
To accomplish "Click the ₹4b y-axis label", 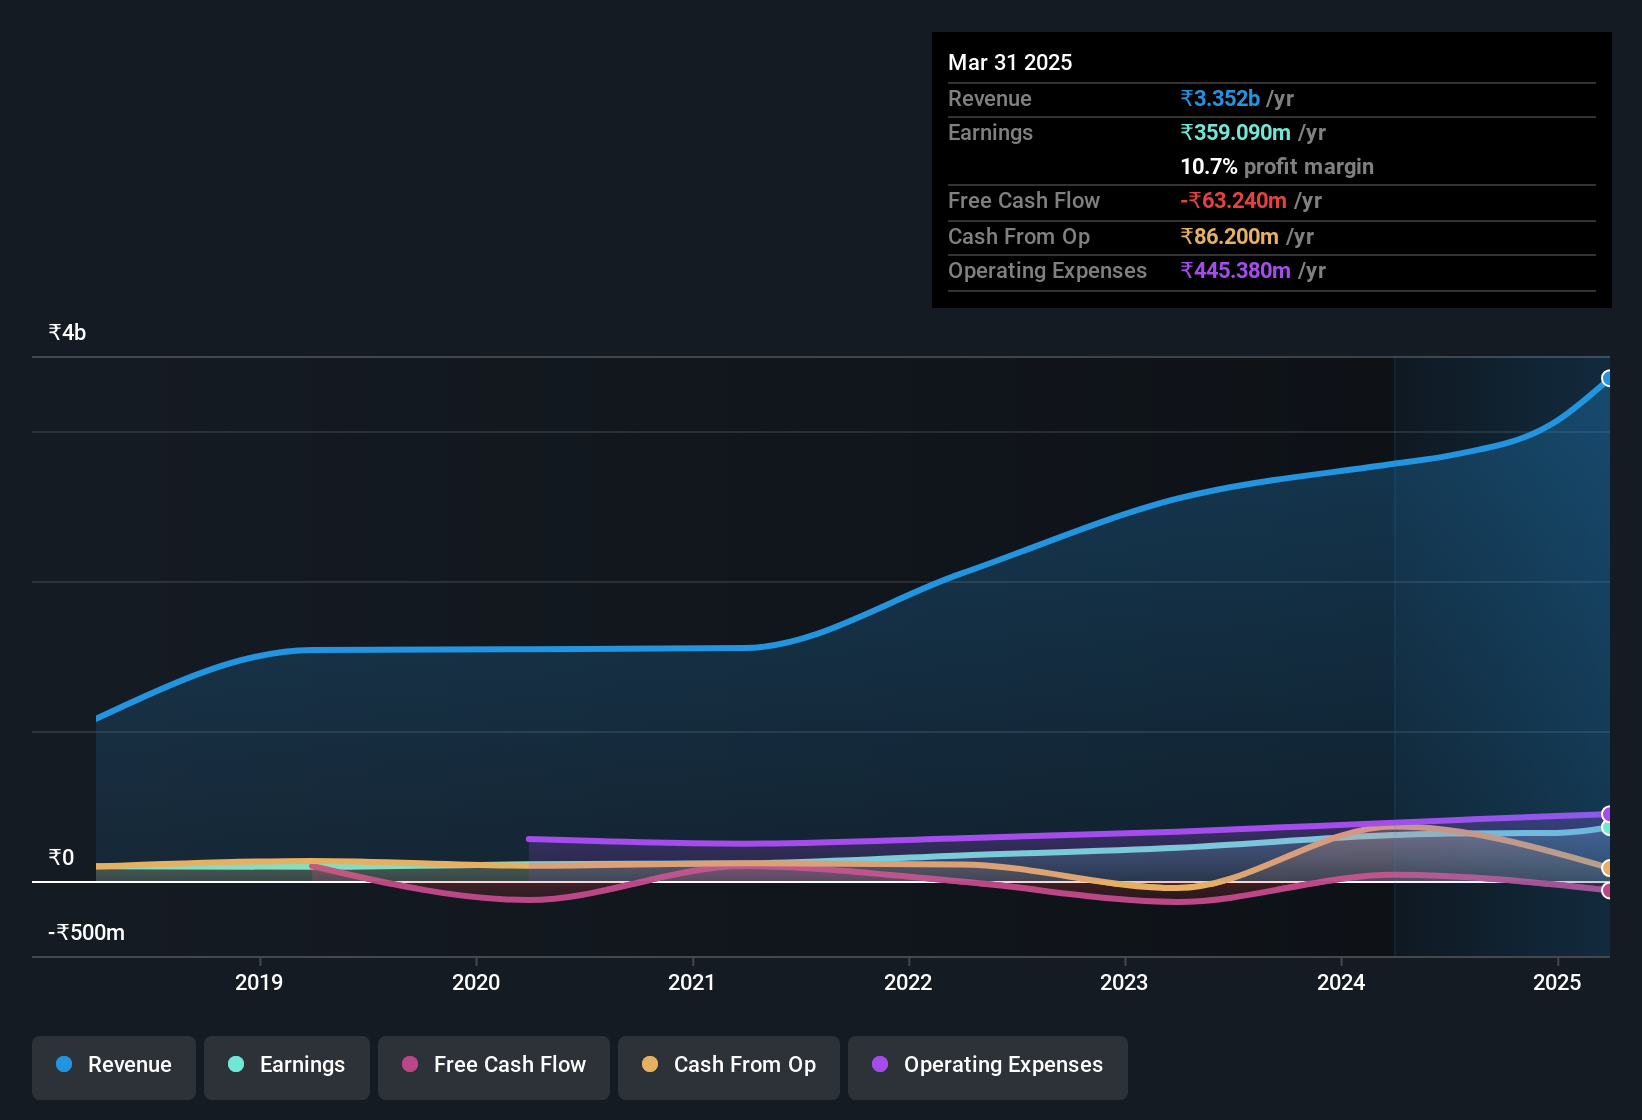I will click(67, 332).
